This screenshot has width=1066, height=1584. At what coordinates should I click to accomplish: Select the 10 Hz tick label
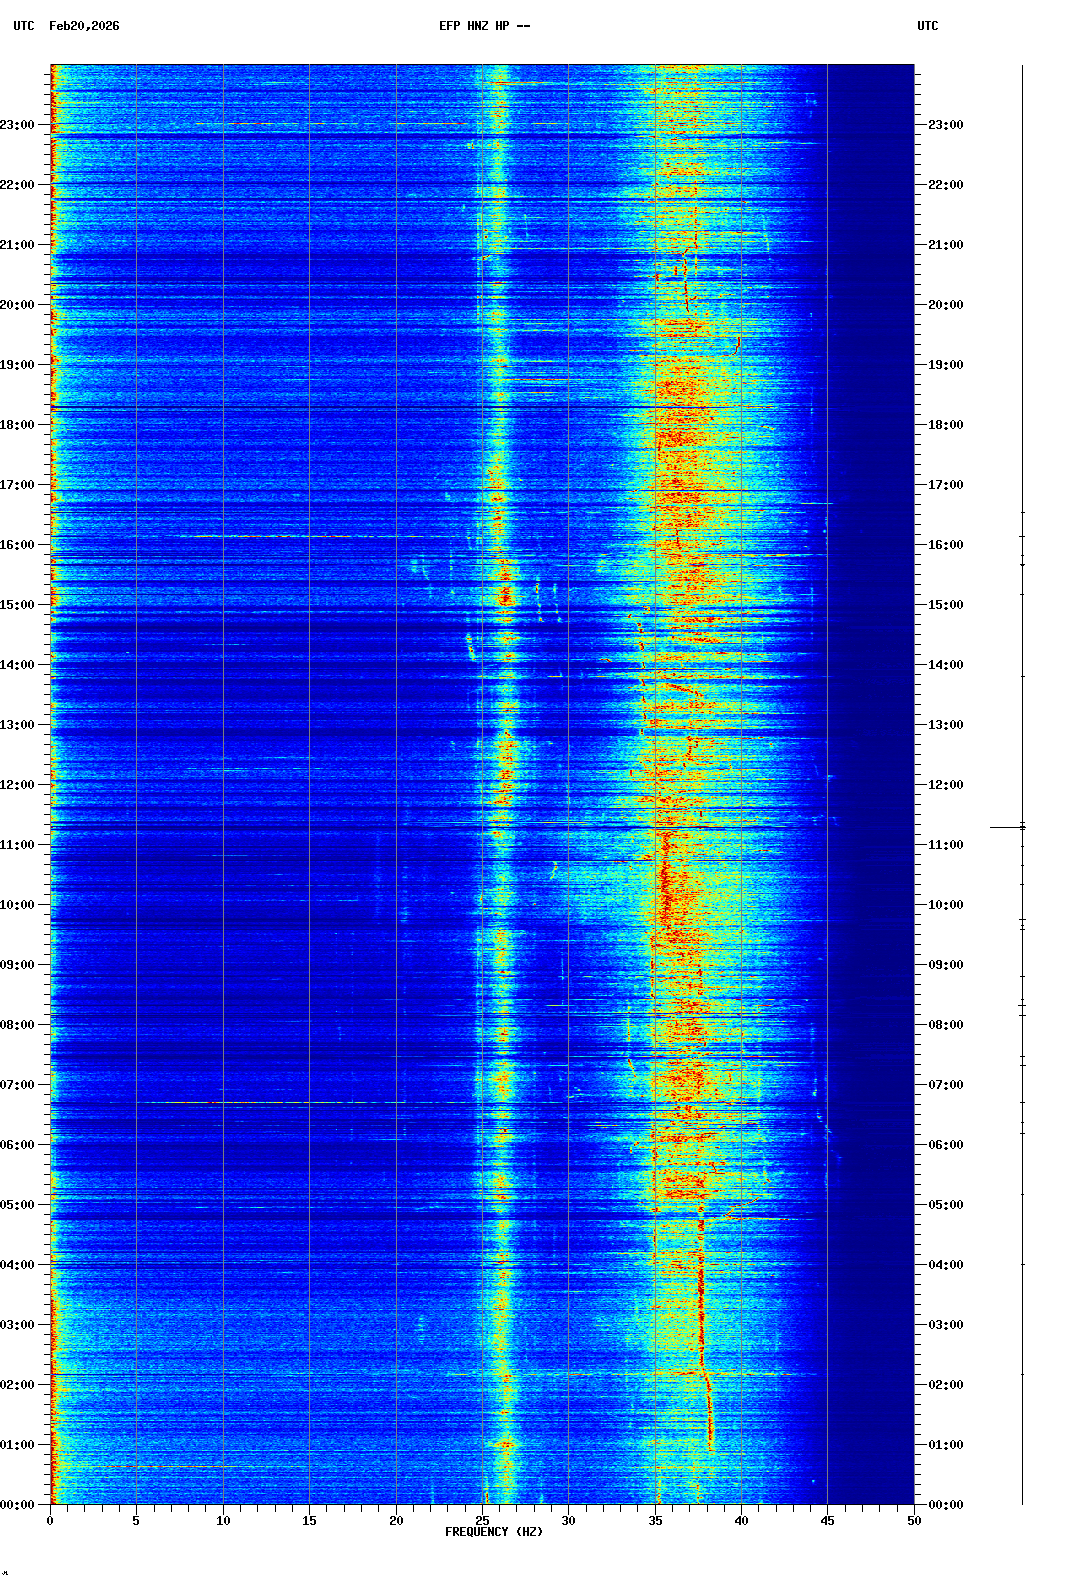(x=223, y=1521)
